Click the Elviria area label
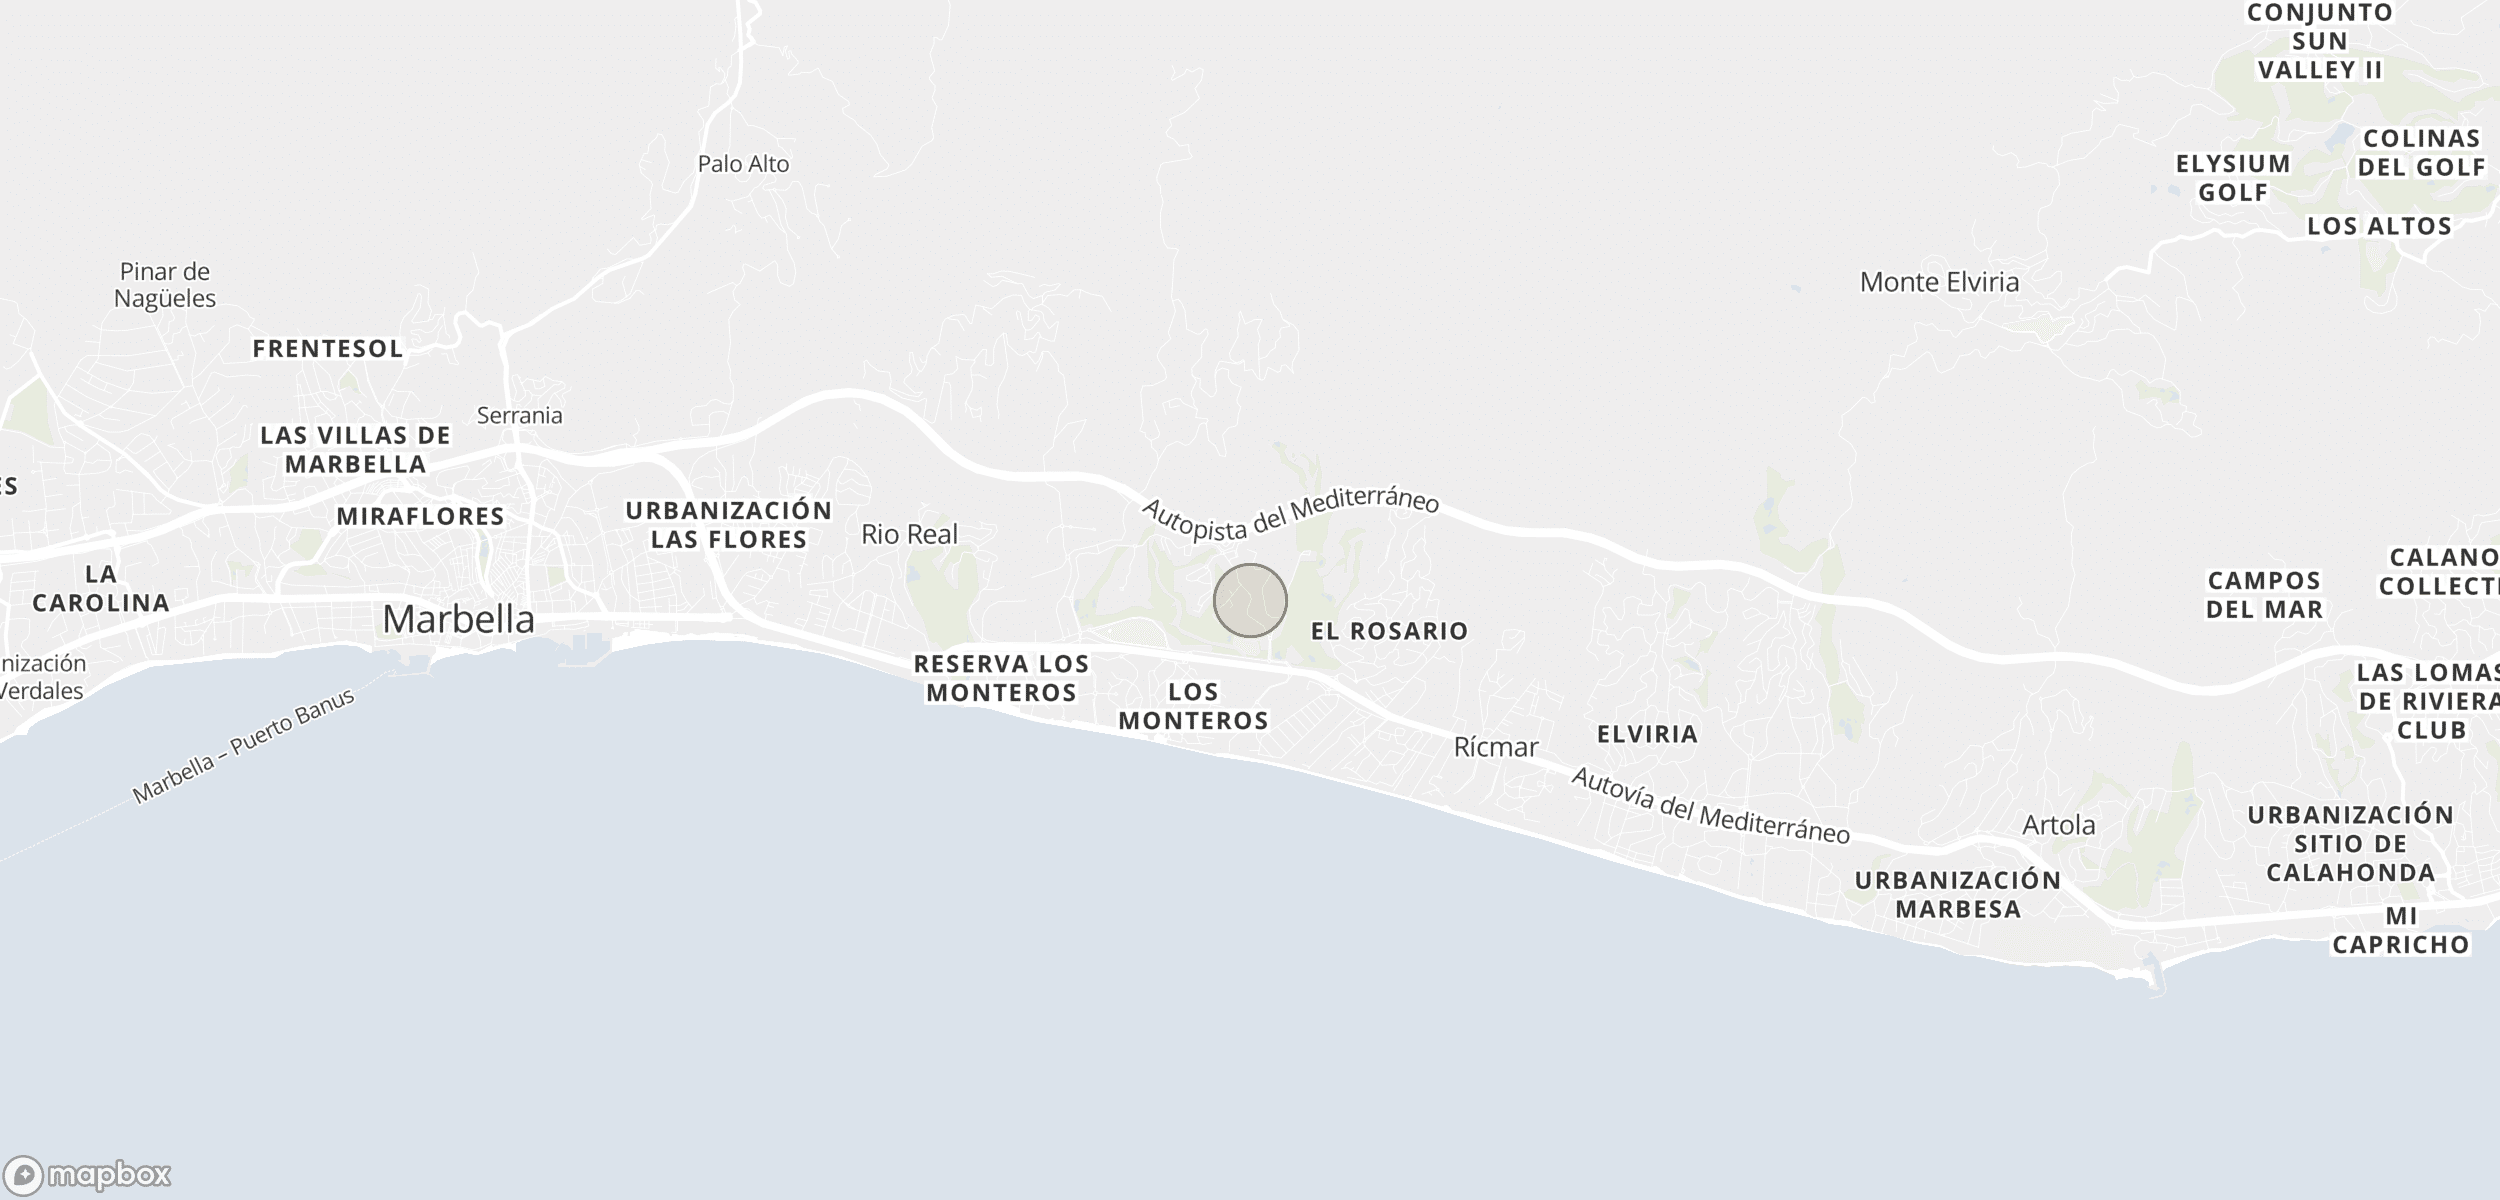Viewport: 2500px width, 1200px height. click(1647, 734)
